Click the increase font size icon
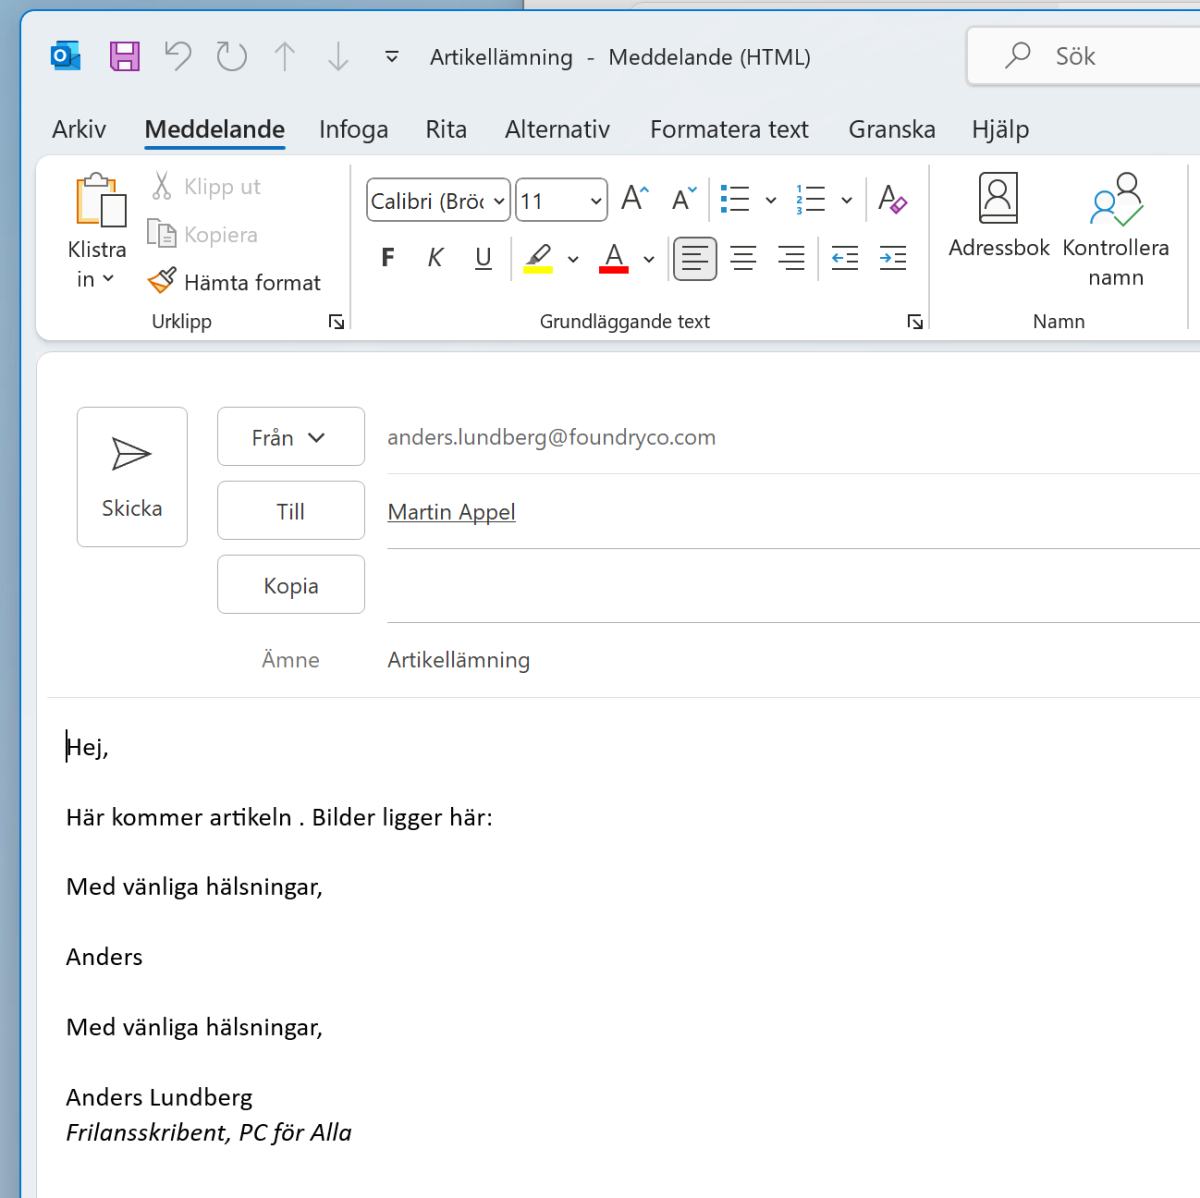The height and width of the screenshot is (1198, 1200). tap(633, 197)
